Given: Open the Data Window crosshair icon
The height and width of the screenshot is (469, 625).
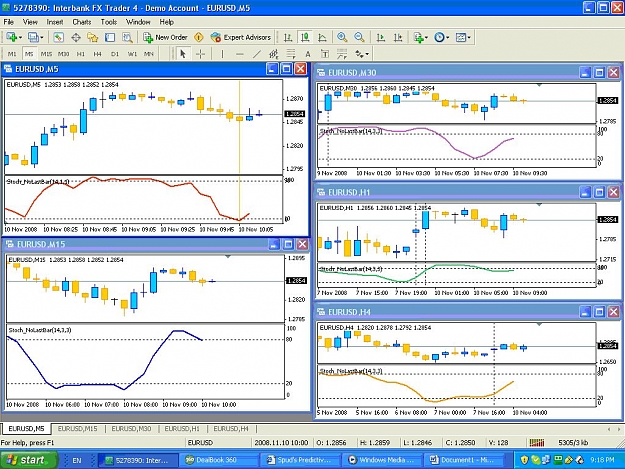Looking at the screenshot, I should pos(76,37).
